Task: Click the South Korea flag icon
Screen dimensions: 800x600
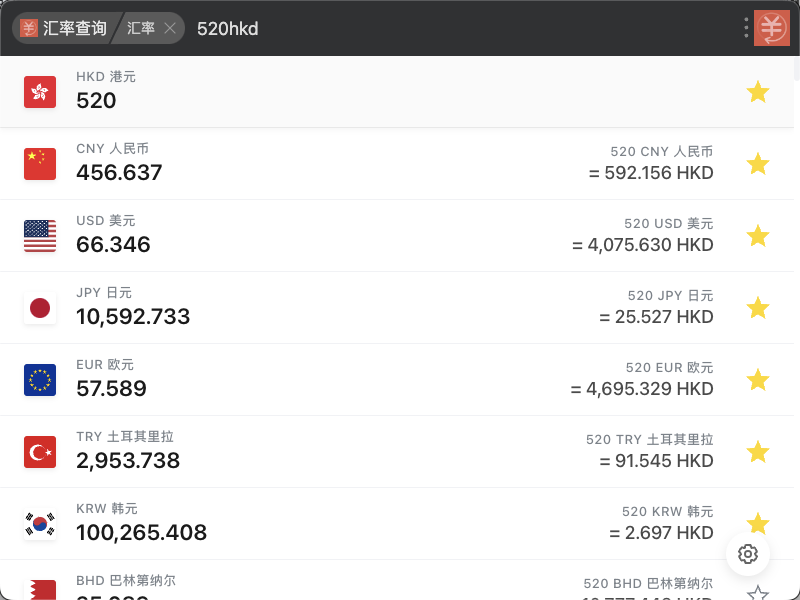Action: pos(40,524)
